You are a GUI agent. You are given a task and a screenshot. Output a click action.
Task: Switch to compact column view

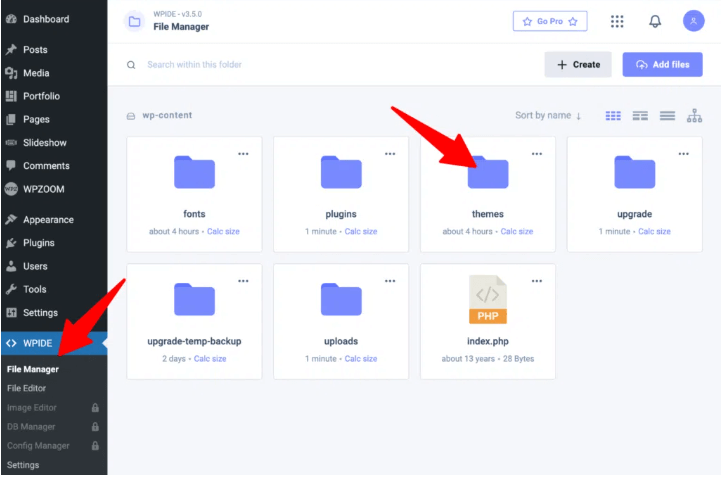pyautogui.click(x=641, y=116)
